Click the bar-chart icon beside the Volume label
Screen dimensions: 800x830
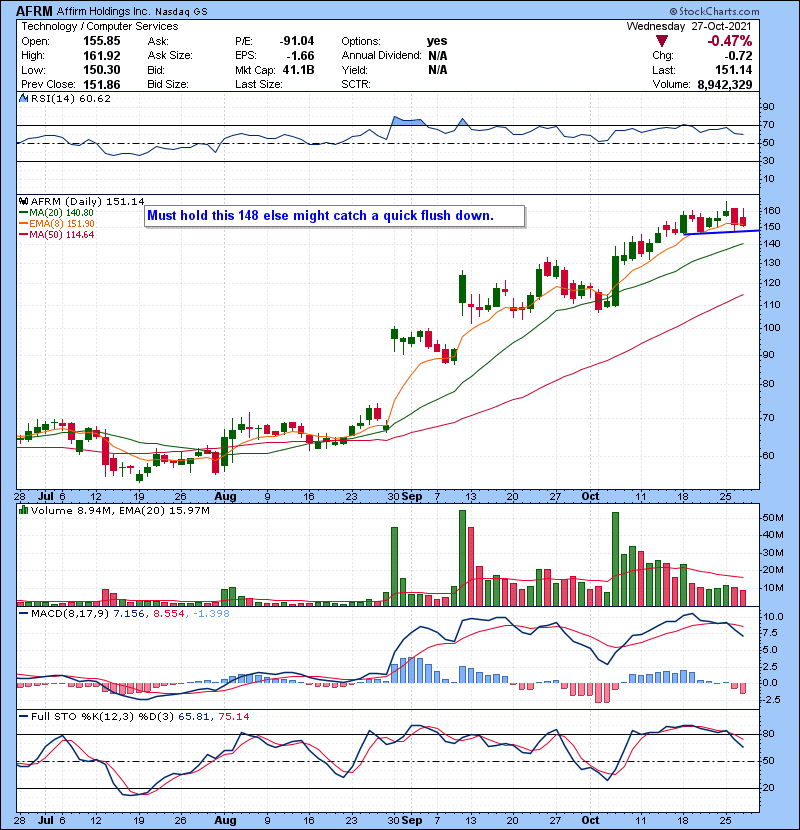coord(23,510)
